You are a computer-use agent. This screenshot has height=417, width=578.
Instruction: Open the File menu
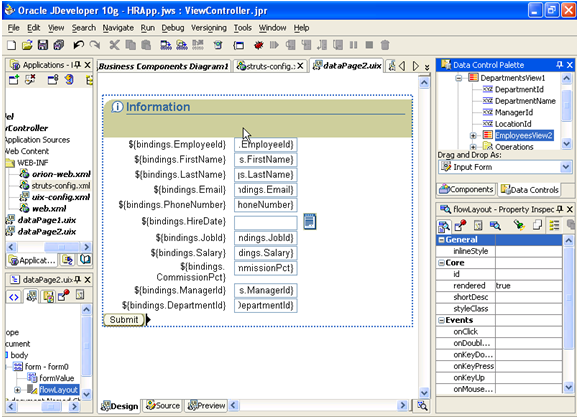pyautogui.click(x=14, y=28)
